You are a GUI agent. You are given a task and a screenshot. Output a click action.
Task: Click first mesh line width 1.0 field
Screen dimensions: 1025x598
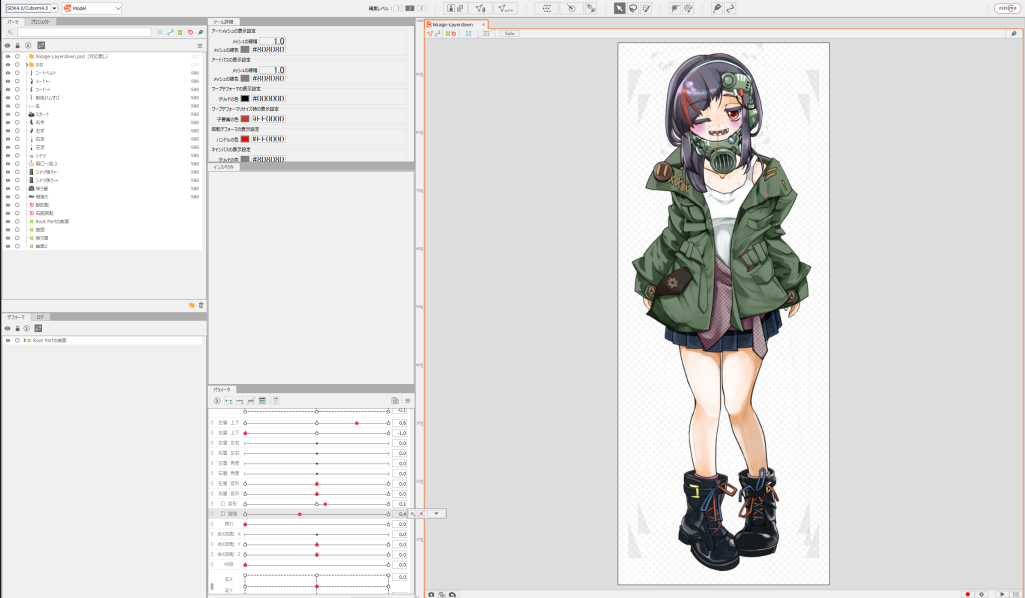point(272,41)
